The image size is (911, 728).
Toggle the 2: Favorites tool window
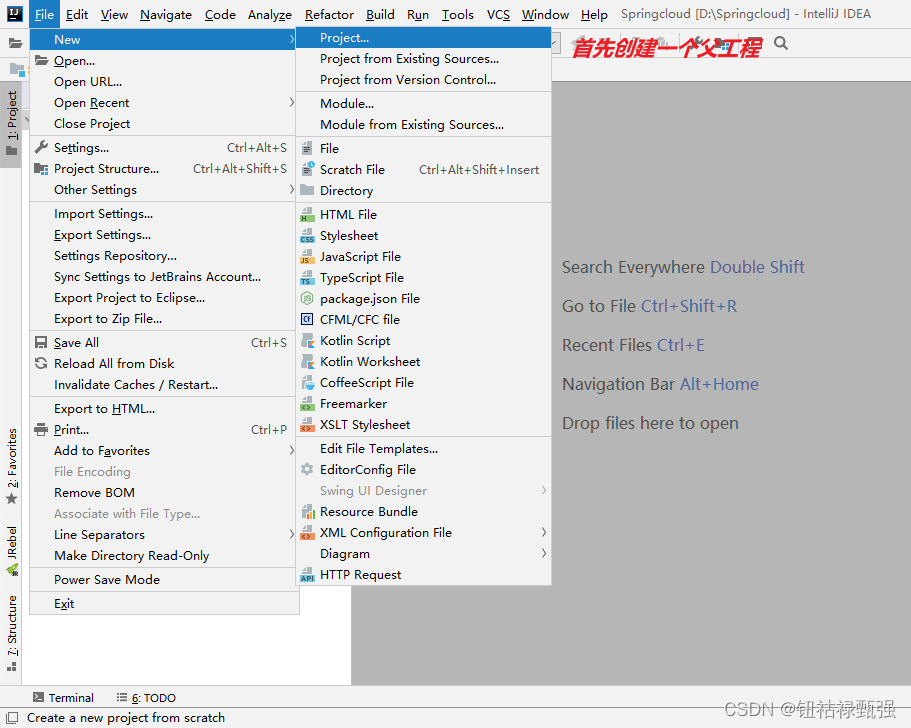pyautogui.click(x=12, y=467)
